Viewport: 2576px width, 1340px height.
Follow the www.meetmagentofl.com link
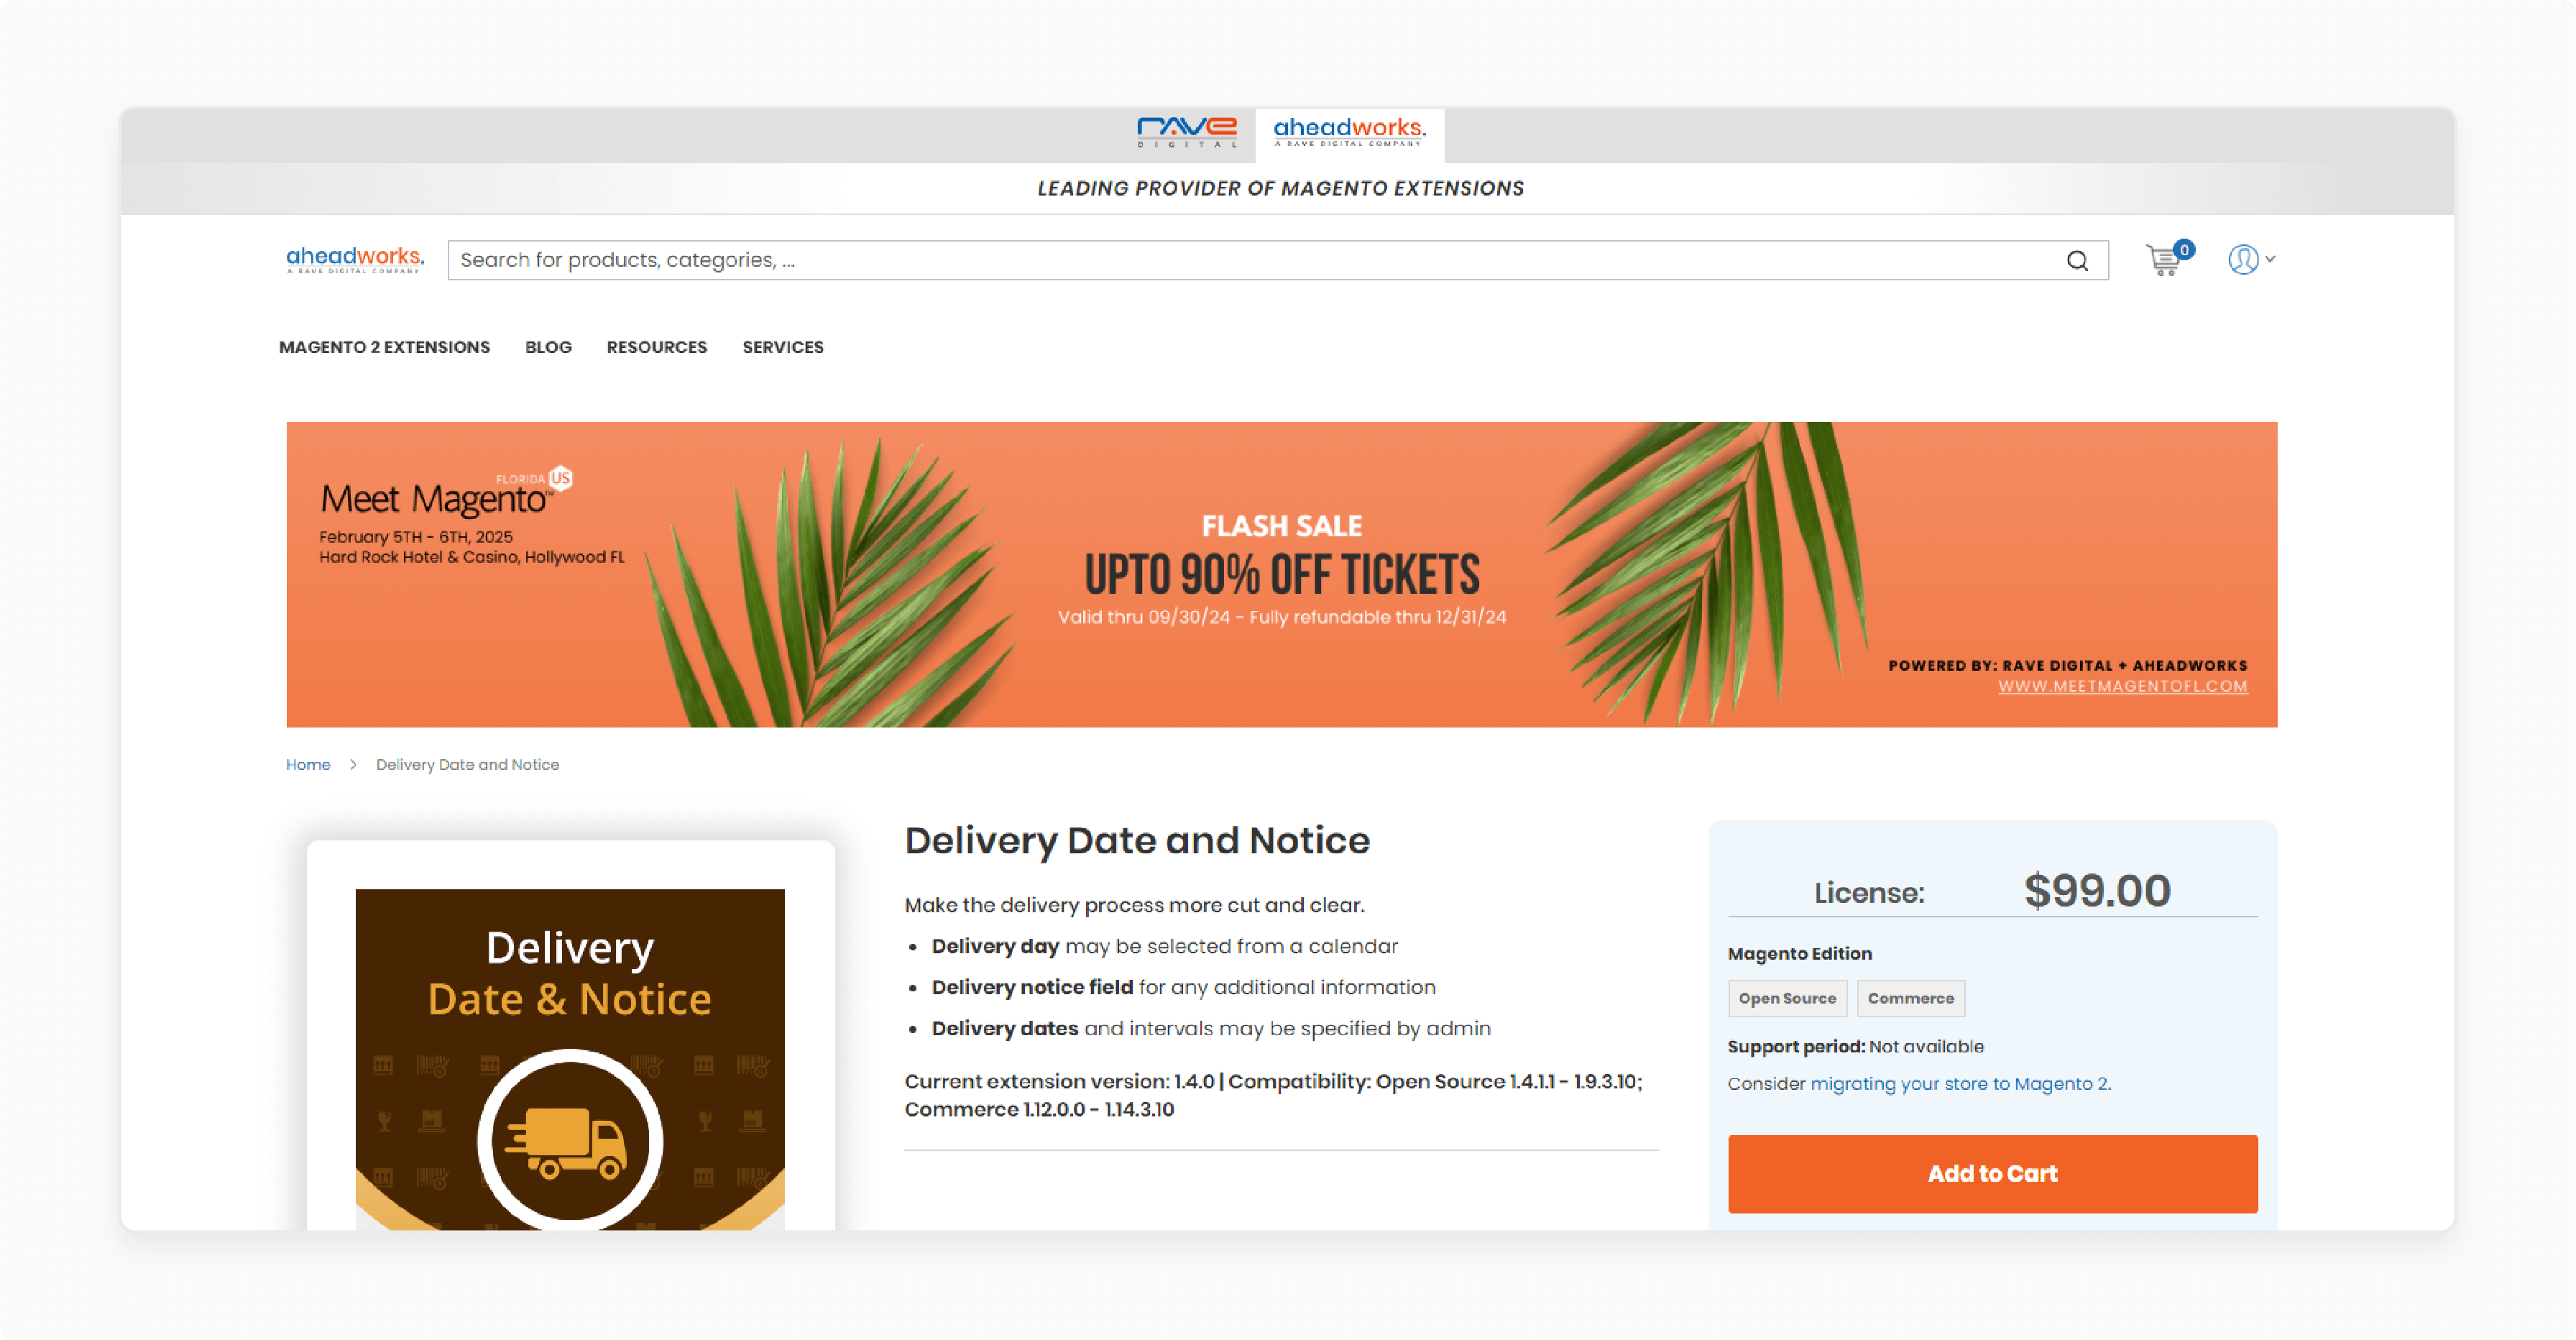[2122, 686]
